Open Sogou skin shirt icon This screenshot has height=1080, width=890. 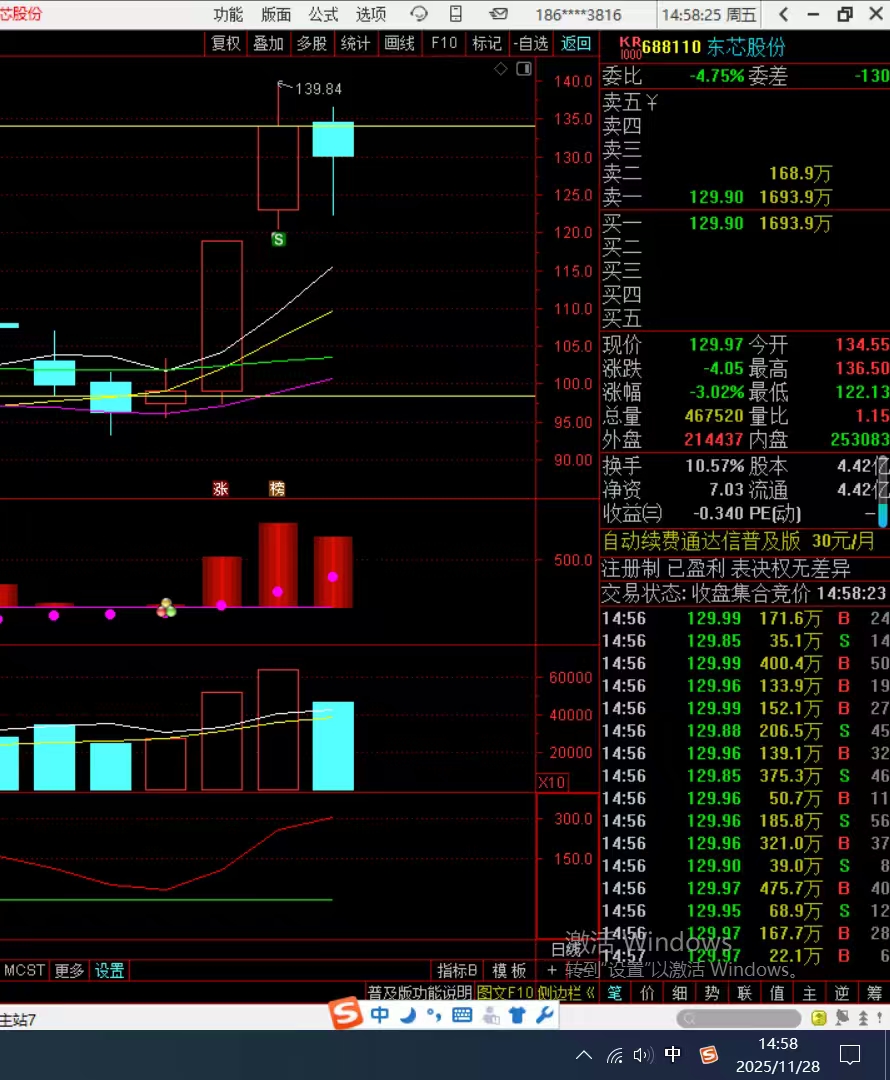[x=517, y=1015]
